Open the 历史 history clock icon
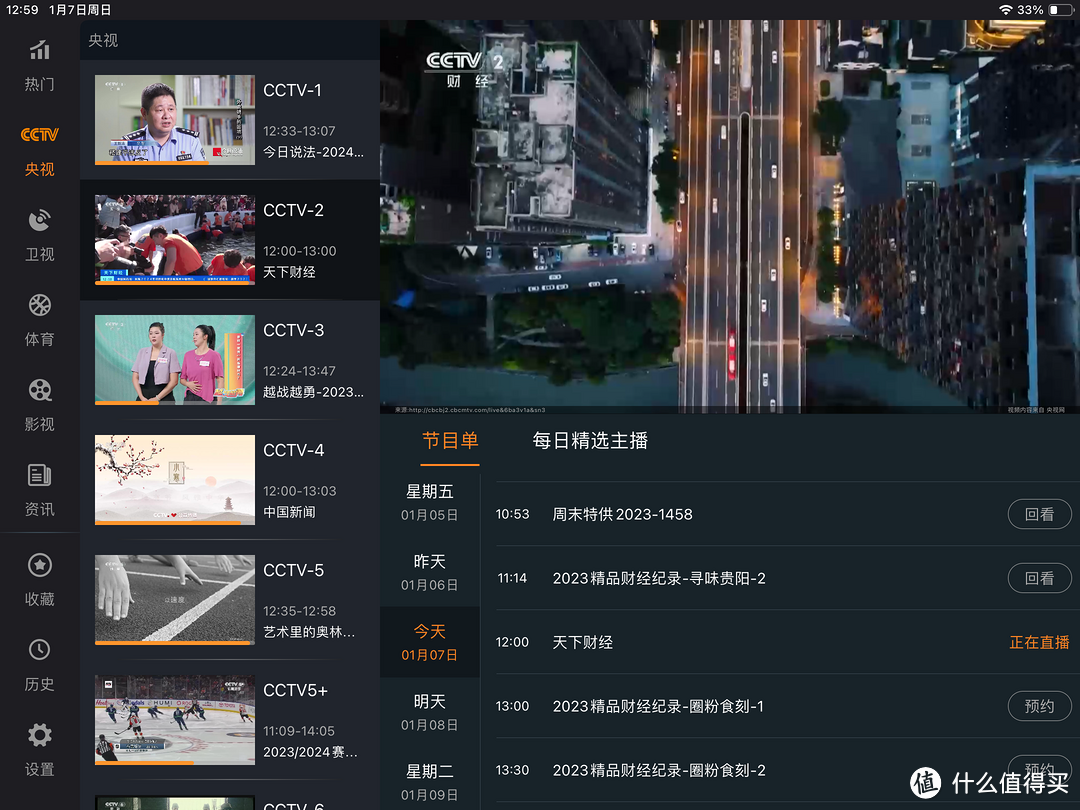This screenshot has height=810, width=1080. 39,650
